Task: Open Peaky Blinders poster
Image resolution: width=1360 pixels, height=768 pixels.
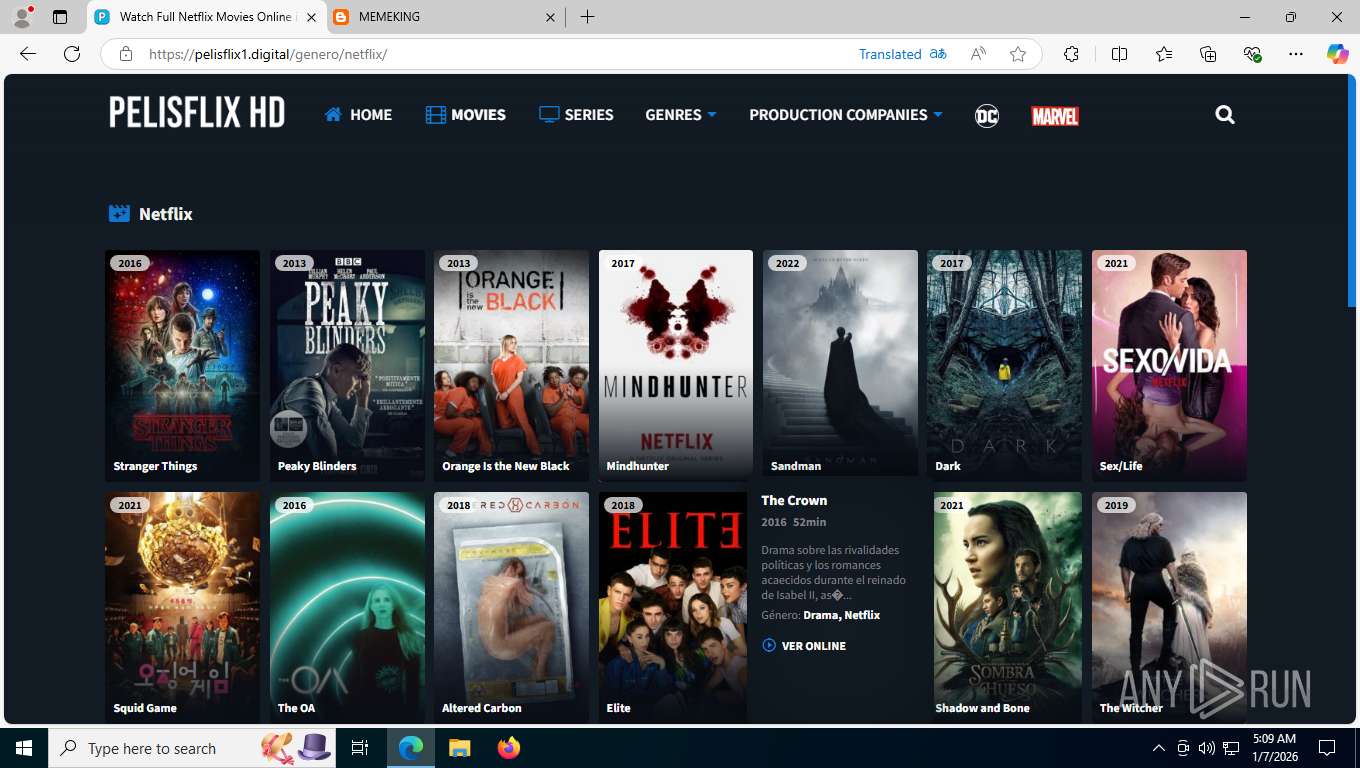Action: point(347,365)
